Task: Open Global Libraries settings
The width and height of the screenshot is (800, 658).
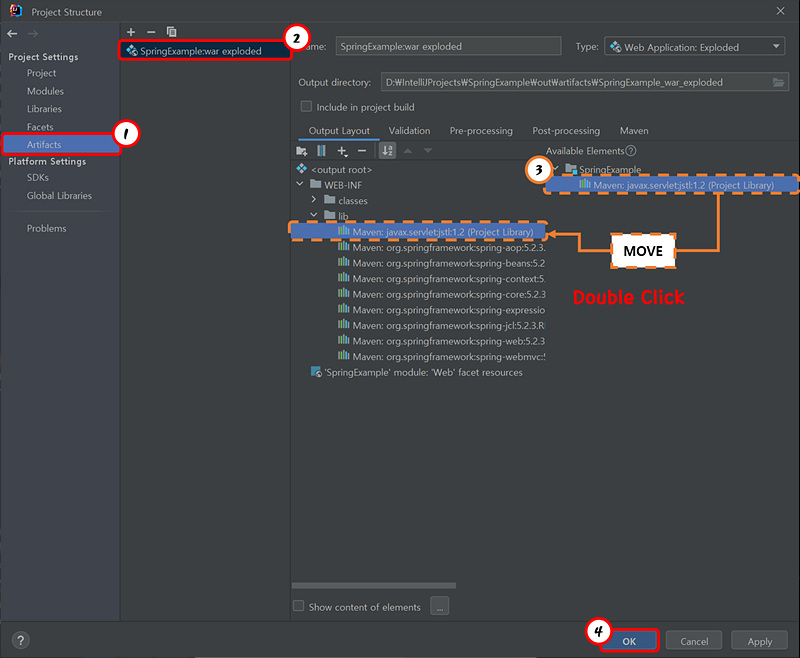Action: [x=59, y=196]
